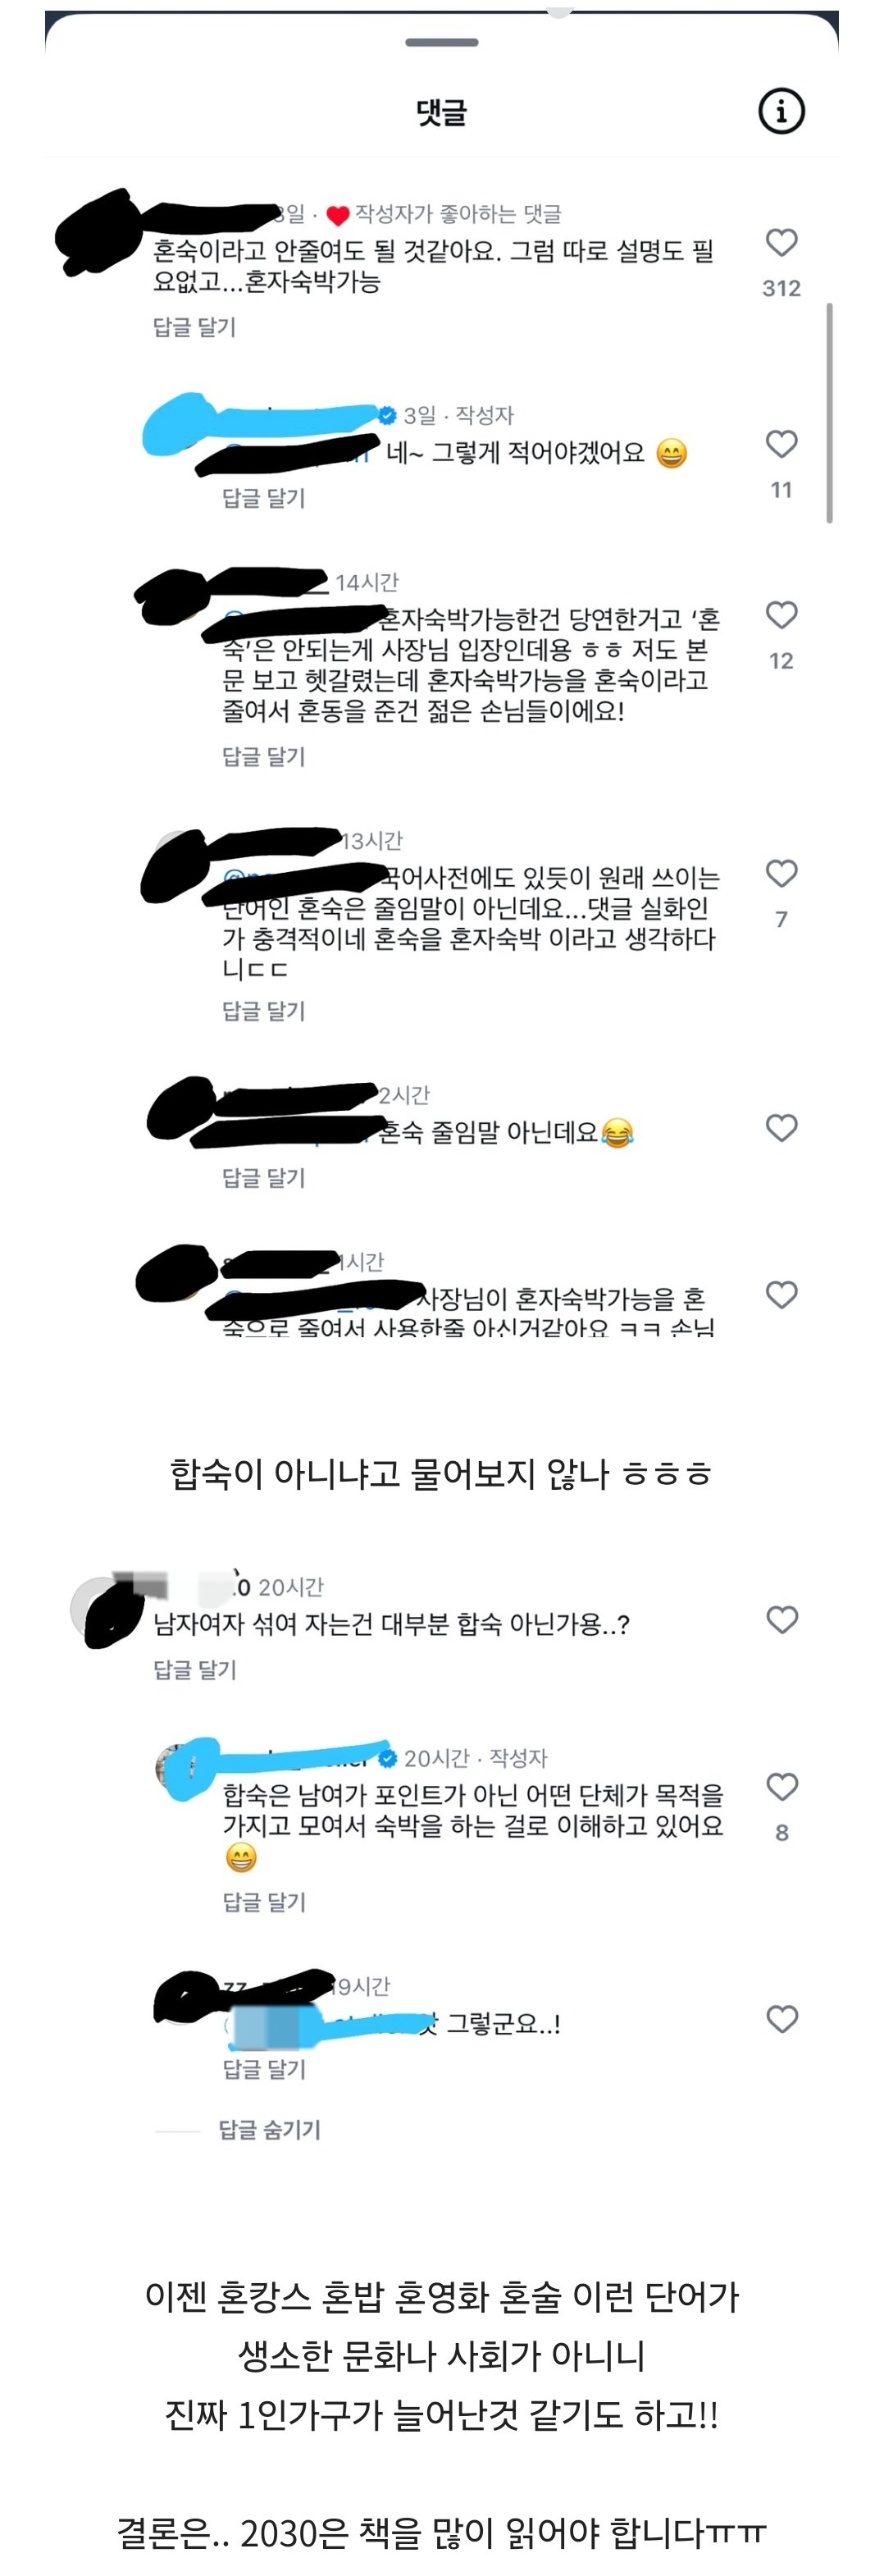Grab the sheet drag handle at top

(x=442, y=43)
